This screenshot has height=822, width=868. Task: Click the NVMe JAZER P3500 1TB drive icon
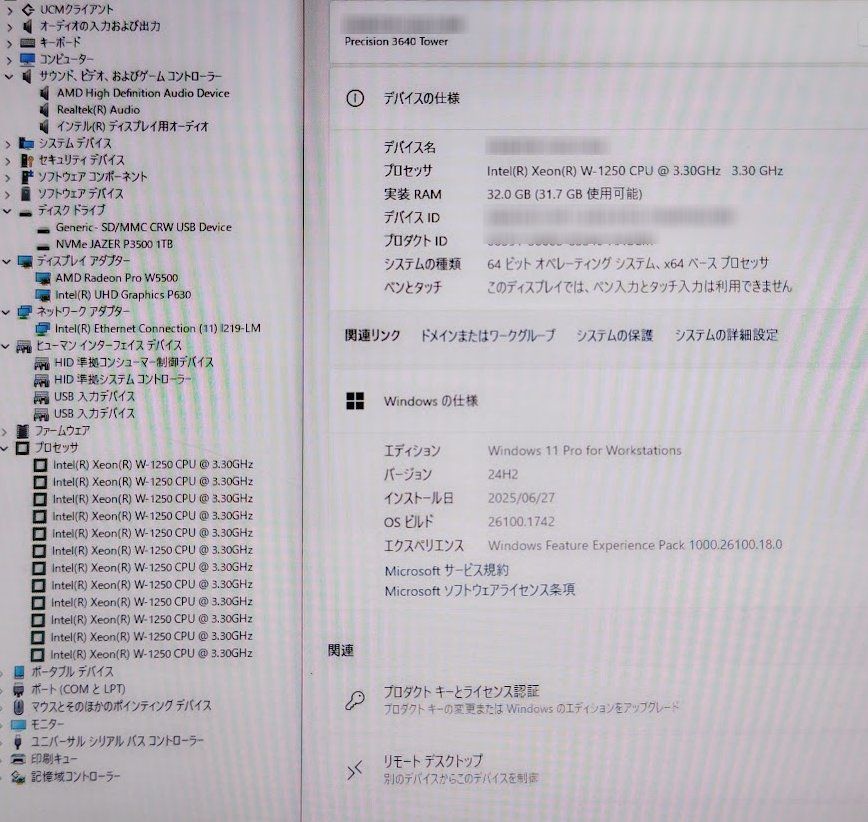point(43,245)
